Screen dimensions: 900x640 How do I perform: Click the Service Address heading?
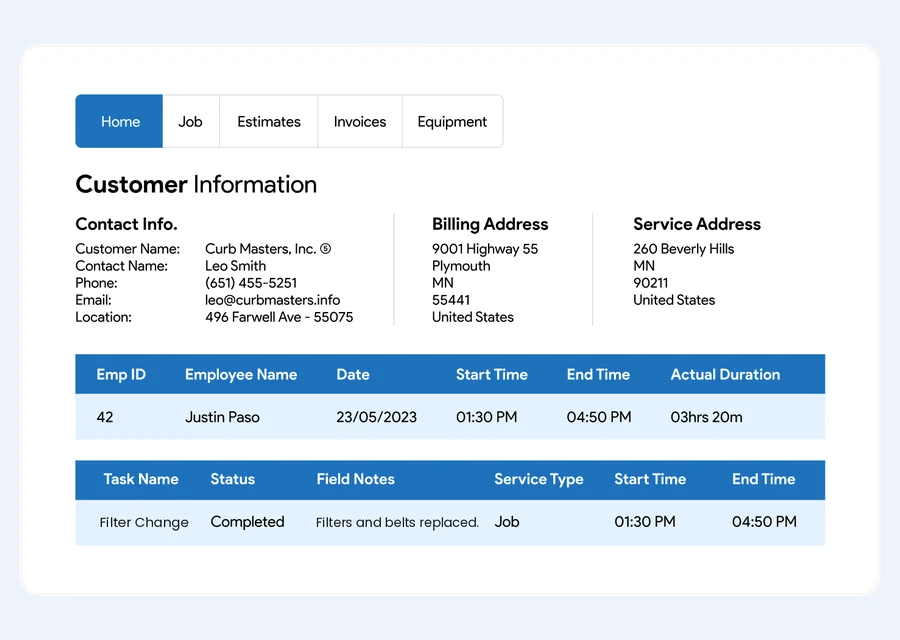click(x=697, y=224)
